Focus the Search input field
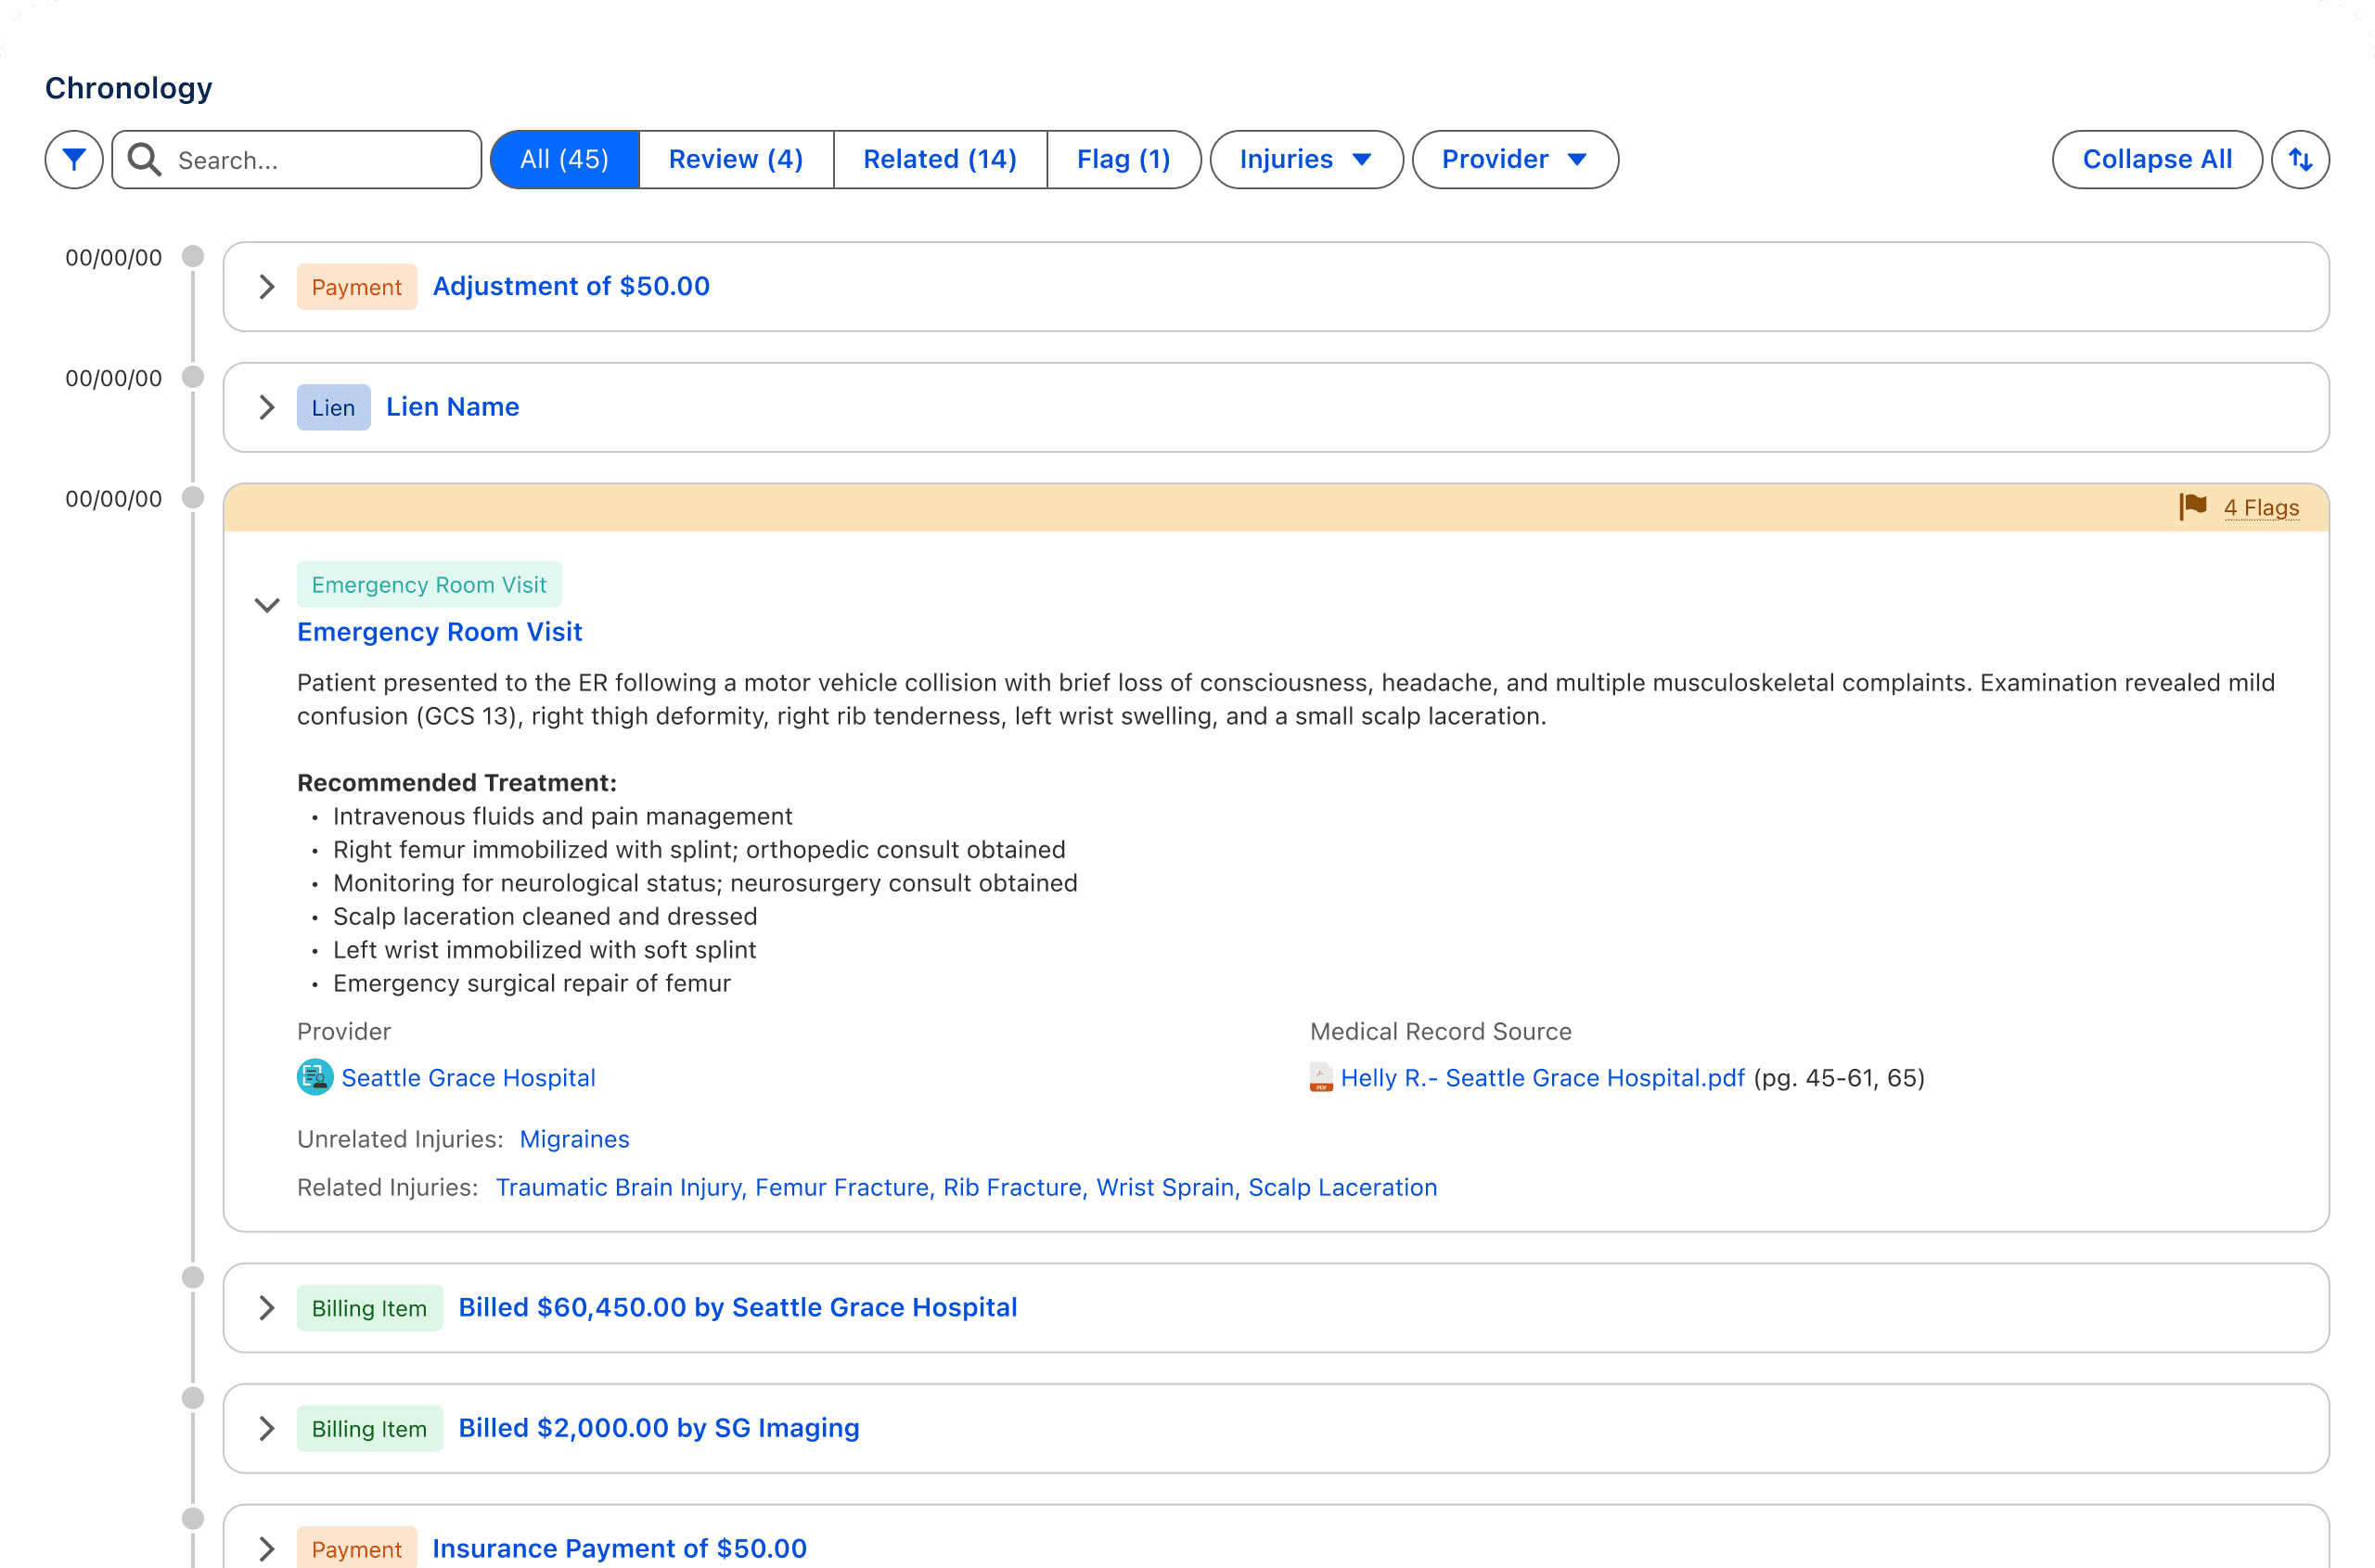 point(320,160)
